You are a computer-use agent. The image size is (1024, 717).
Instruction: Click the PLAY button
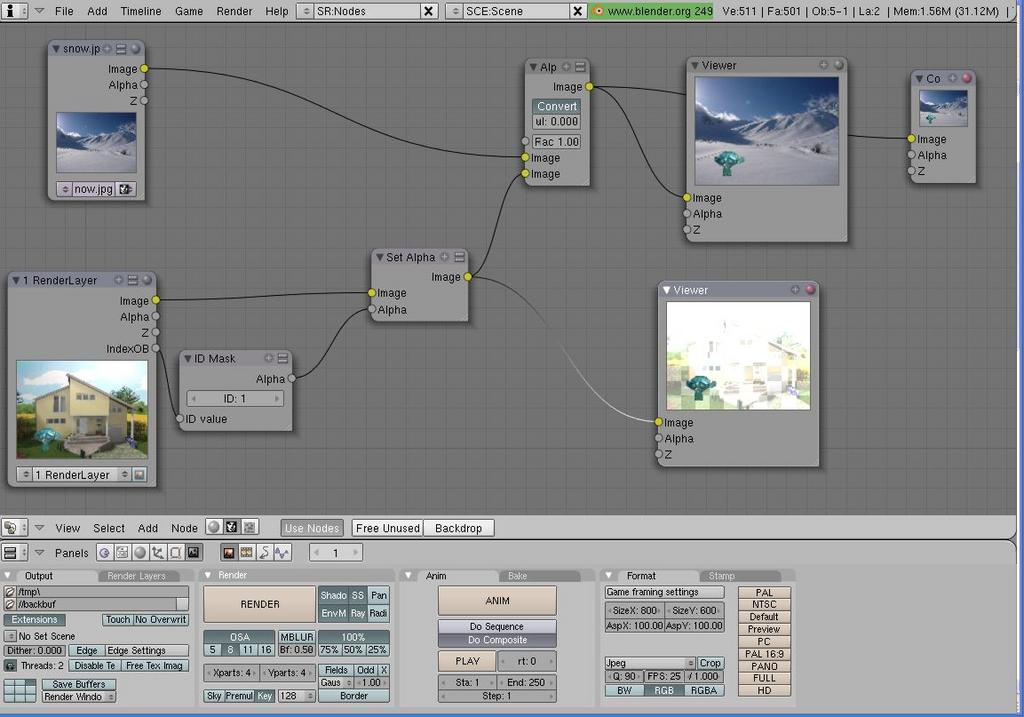[467, 661]
